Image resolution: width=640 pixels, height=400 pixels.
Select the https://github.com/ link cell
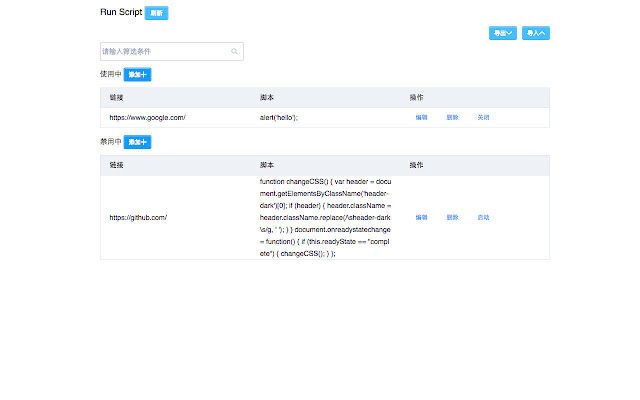(x=138, y=218)
